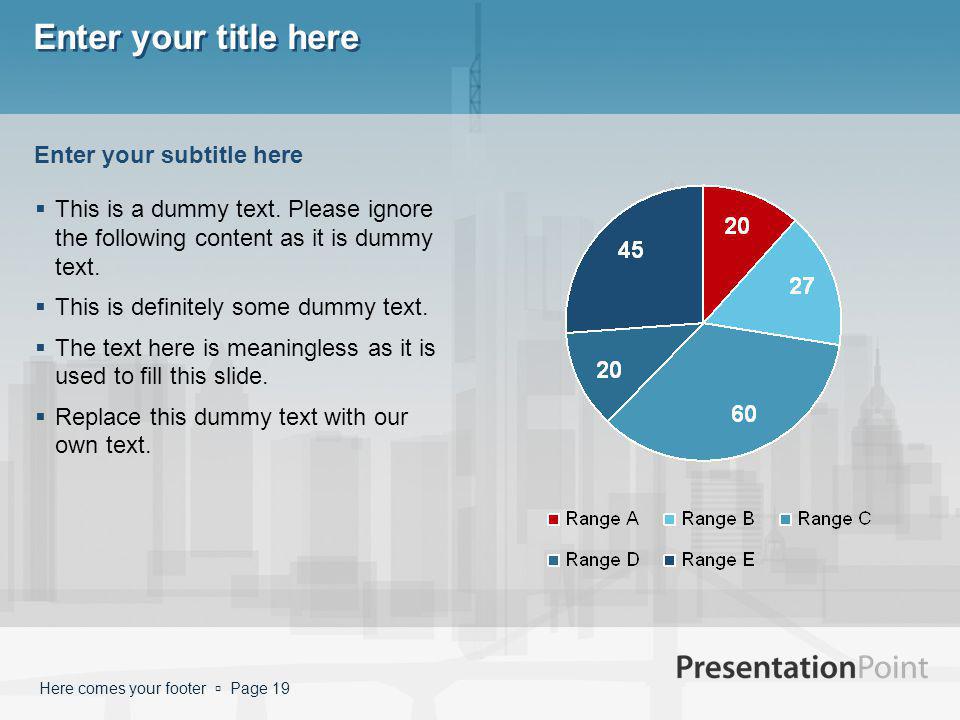
Task: Click the dark navy Range E legend swatch
Action: (669, 560)
